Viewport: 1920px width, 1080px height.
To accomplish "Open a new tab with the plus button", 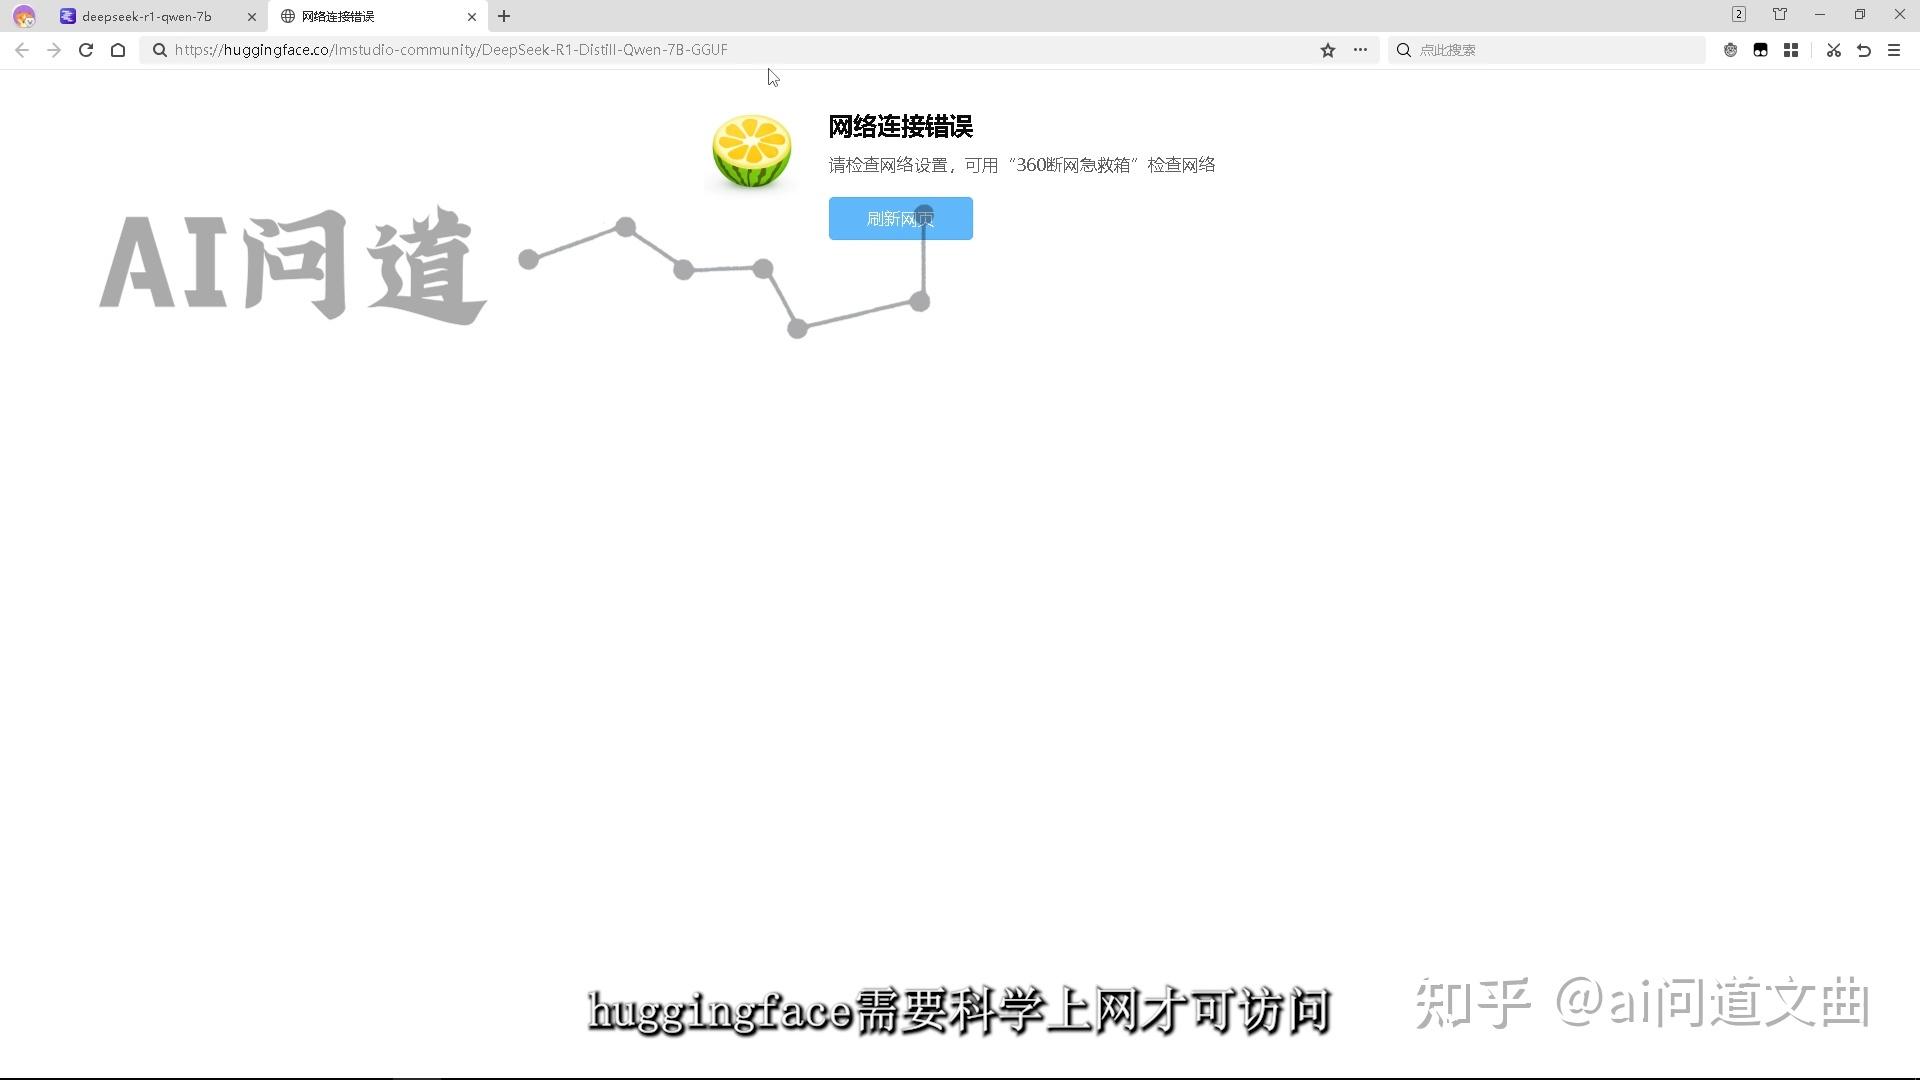I will pyautogui.click(x=504, y=16).
